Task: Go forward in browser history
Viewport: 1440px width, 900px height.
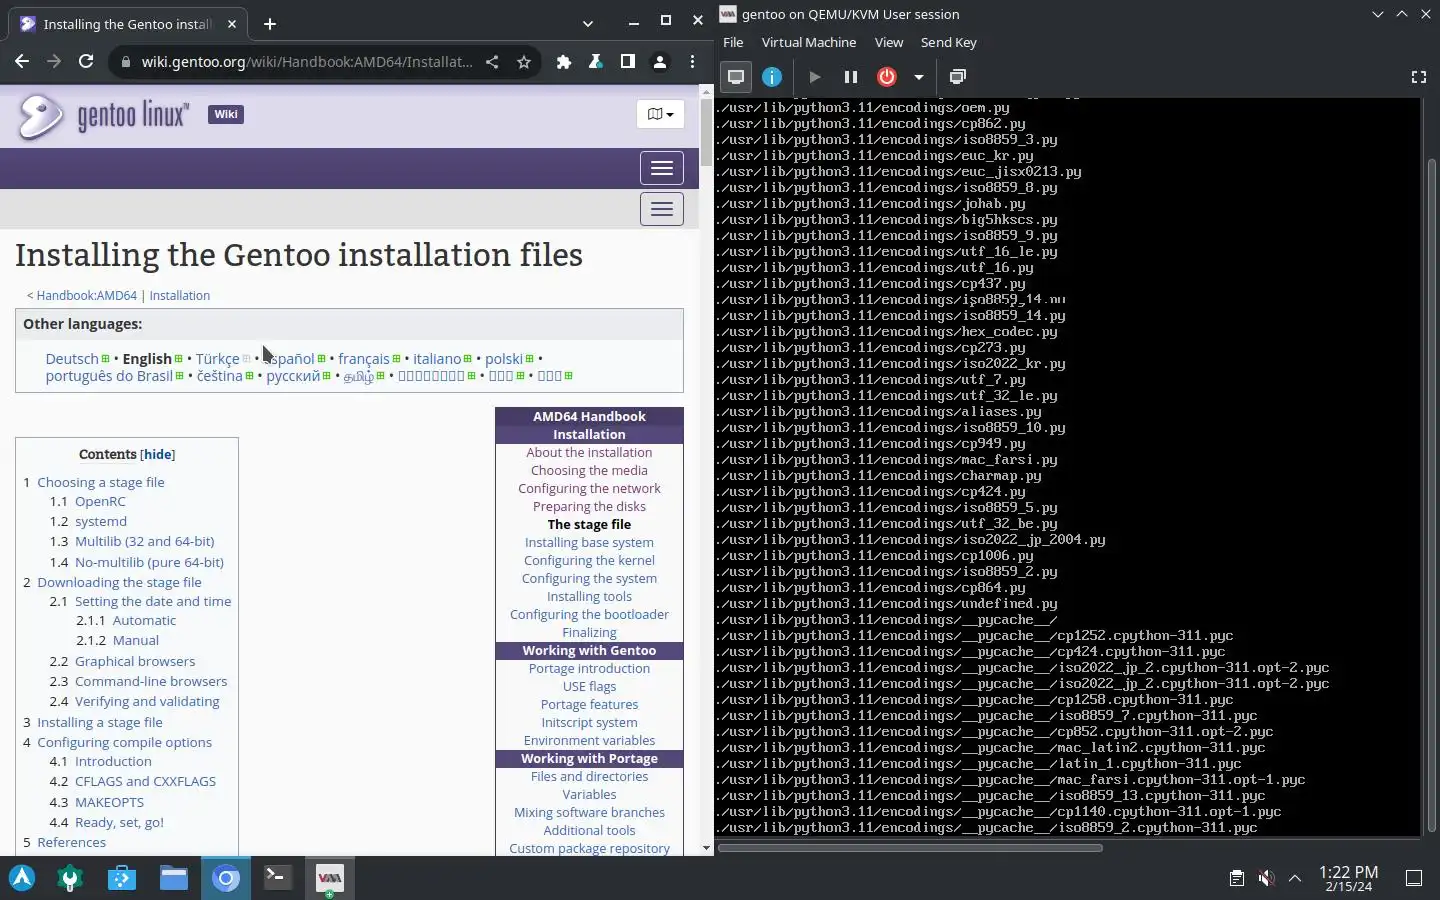Action: point(54,62)
